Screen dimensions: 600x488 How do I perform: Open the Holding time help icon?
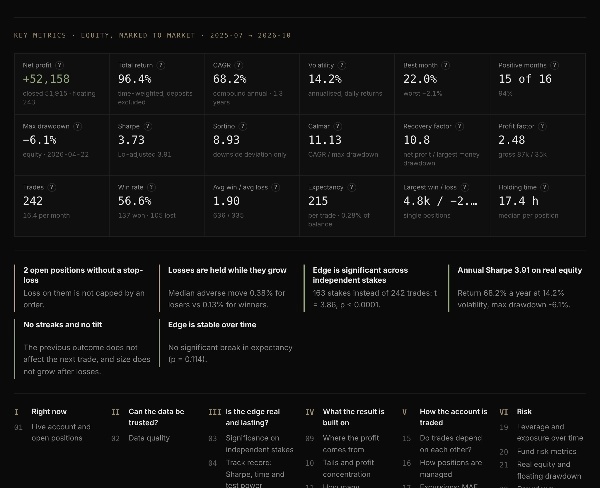tap(545, 188)
